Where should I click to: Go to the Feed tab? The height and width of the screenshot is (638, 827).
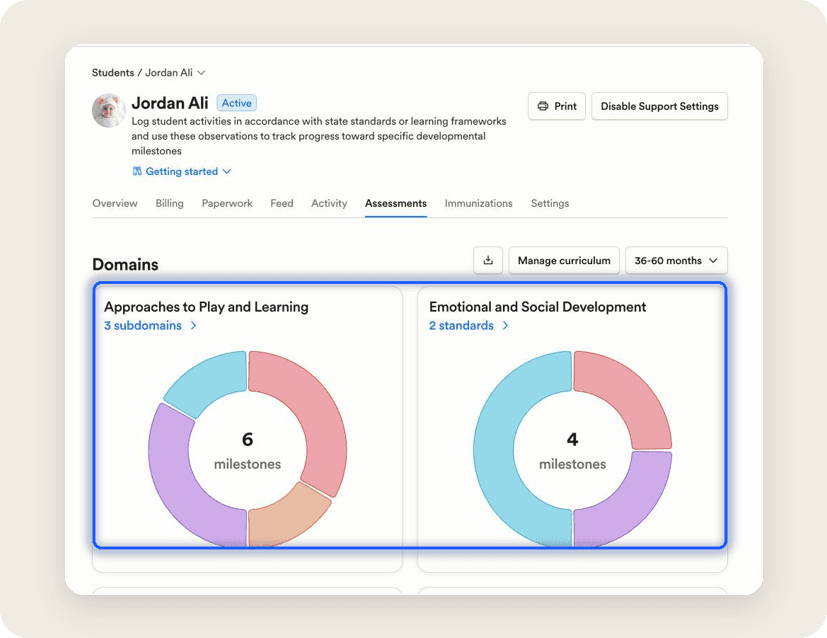click(x=282, y=203)
